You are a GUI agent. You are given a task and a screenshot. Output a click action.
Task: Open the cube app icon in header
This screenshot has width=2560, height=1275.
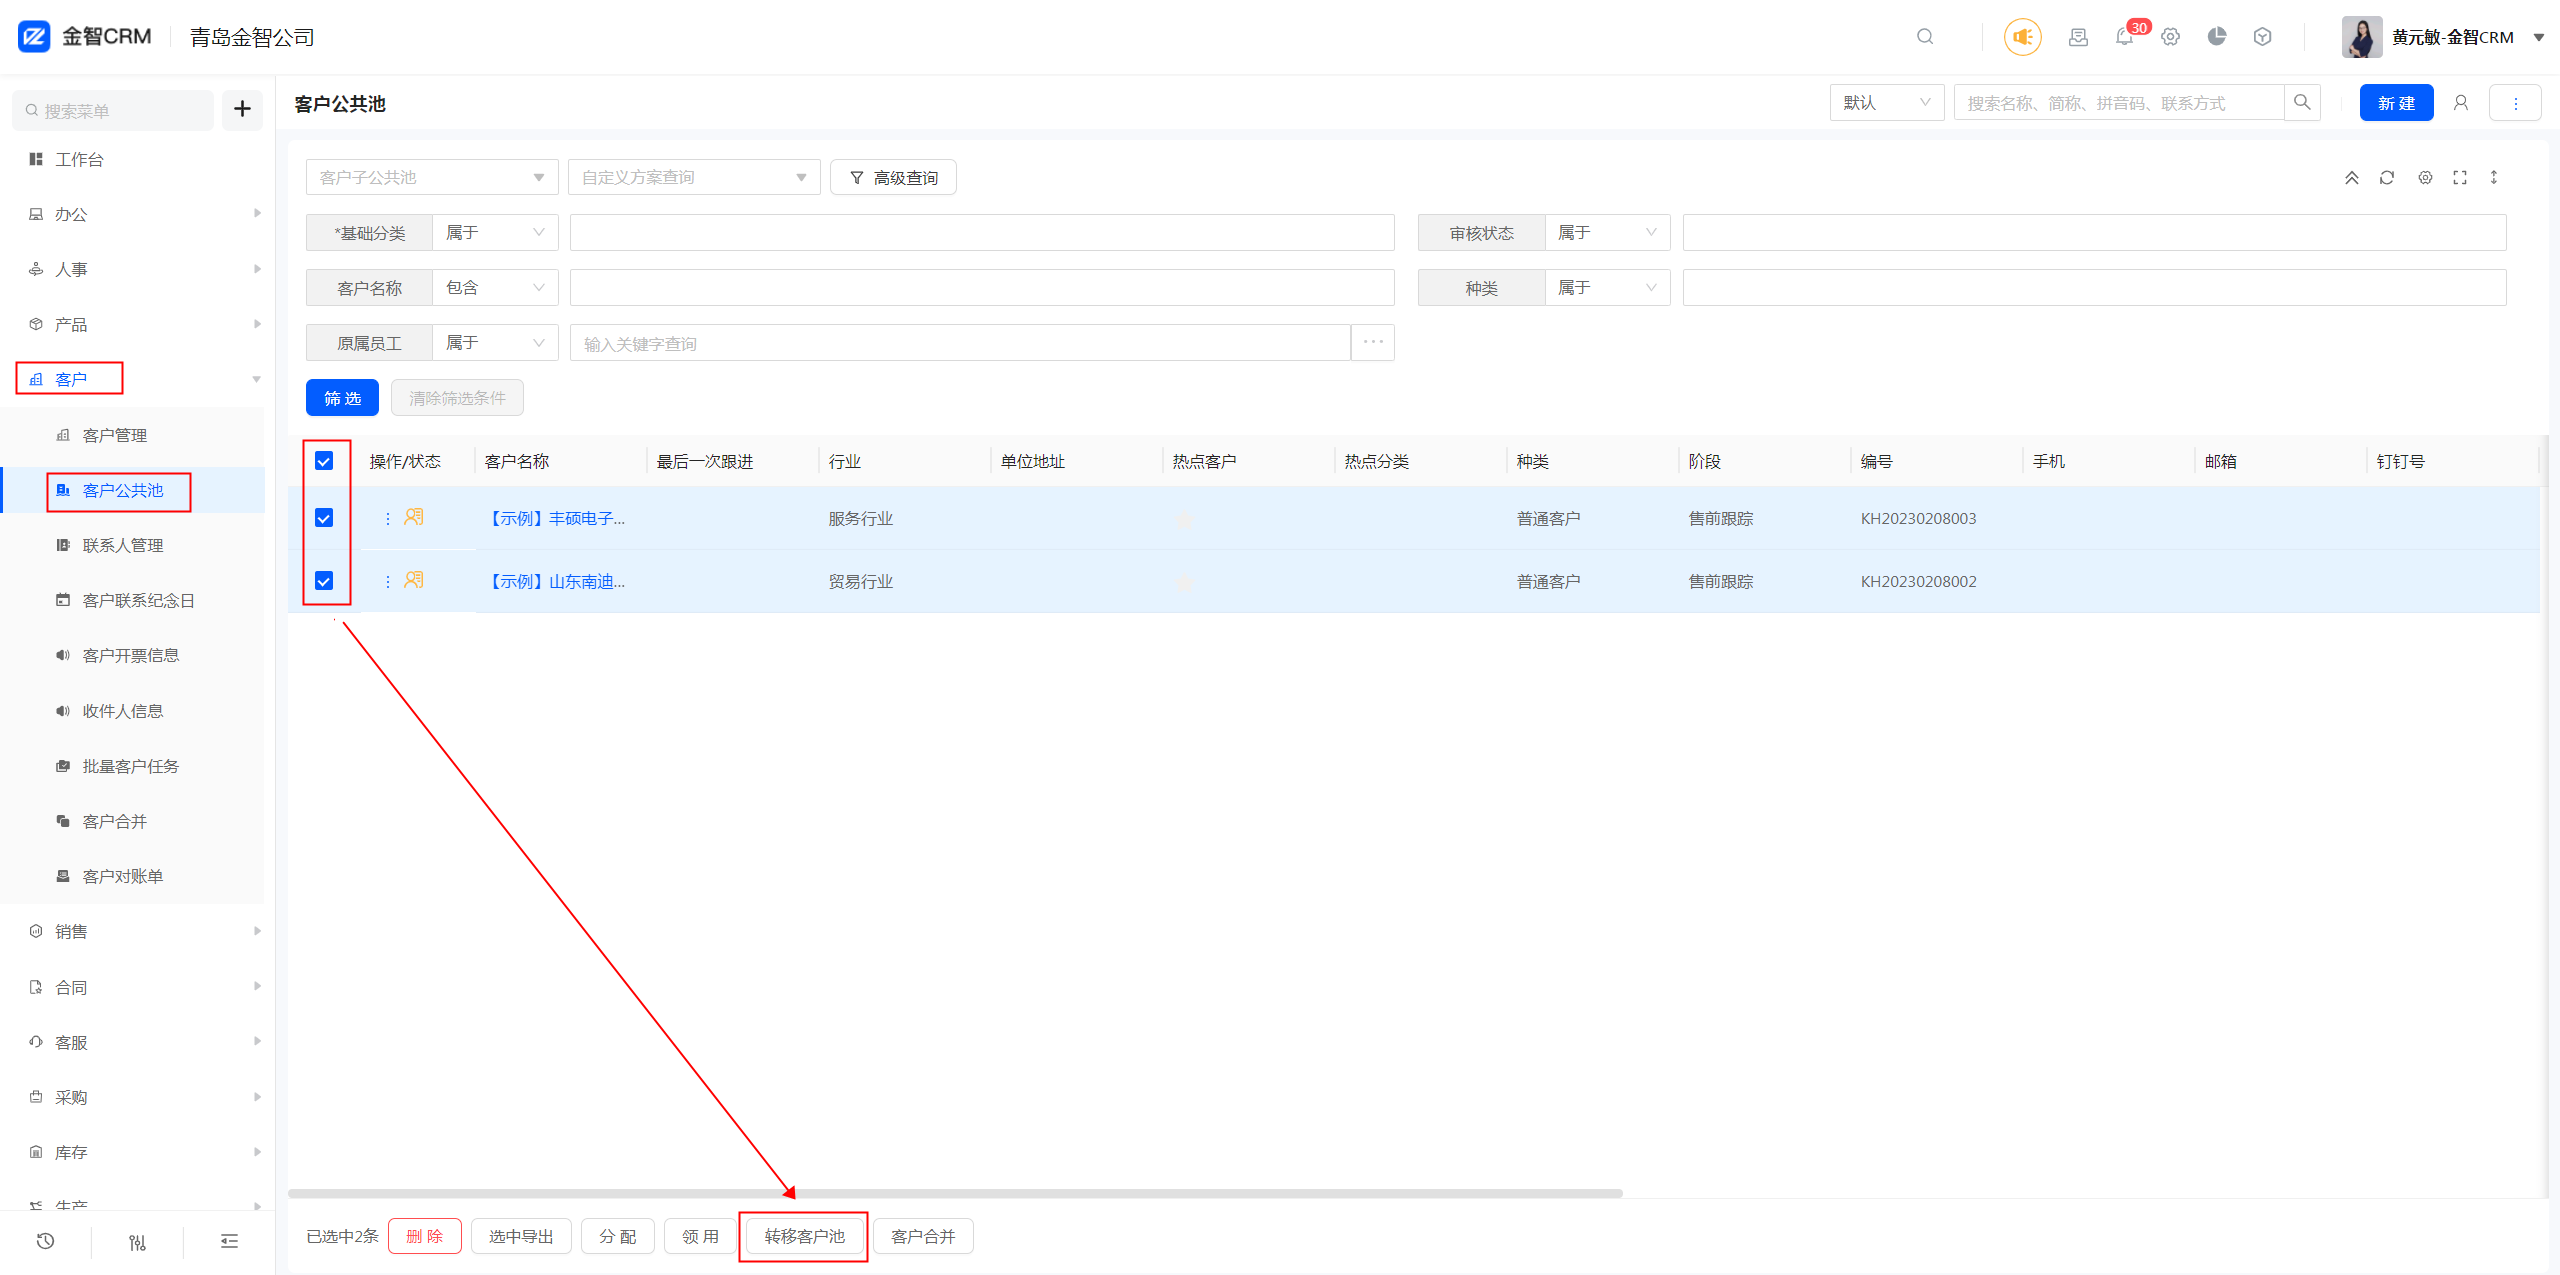click(x=2262, y=37)
